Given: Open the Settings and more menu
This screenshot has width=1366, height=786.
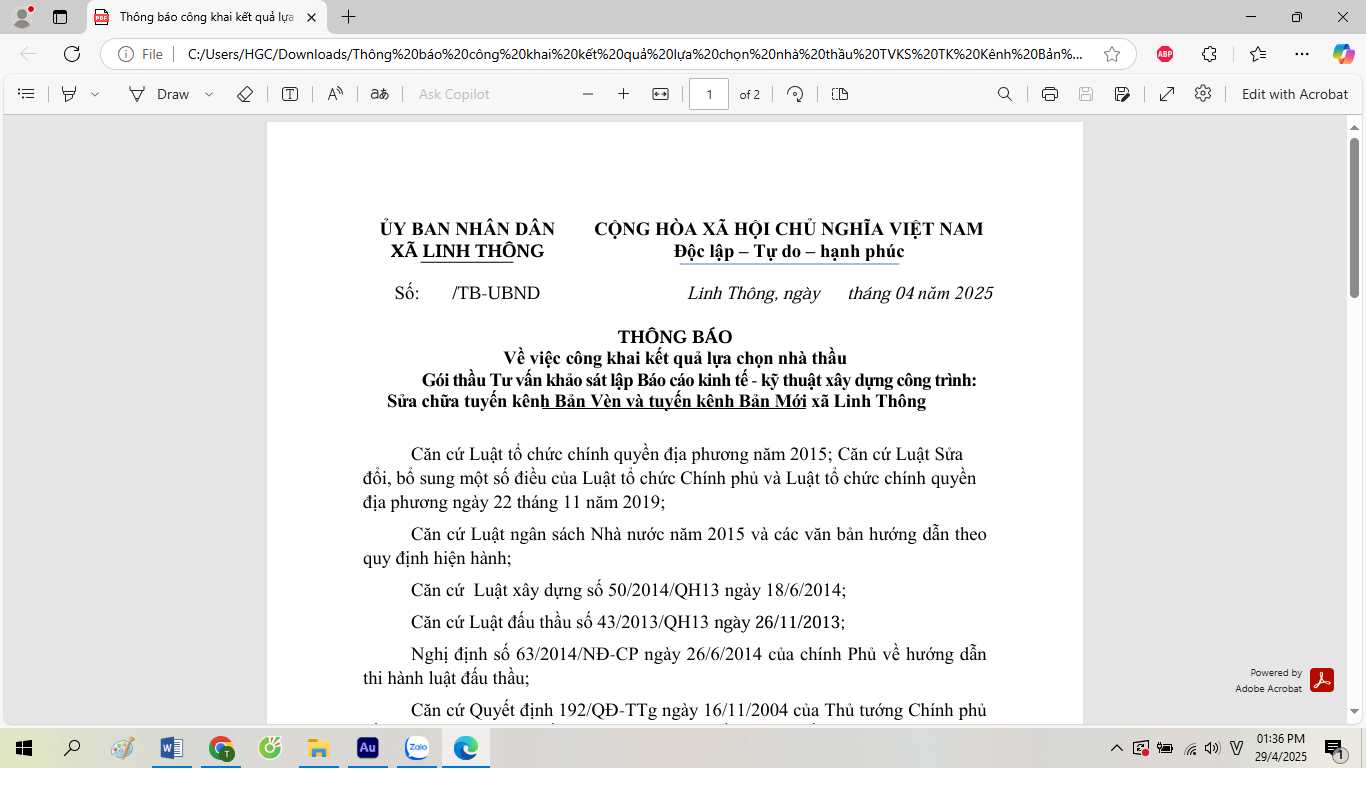Looking at the screenshot, I should click(x=1301, y=54).
